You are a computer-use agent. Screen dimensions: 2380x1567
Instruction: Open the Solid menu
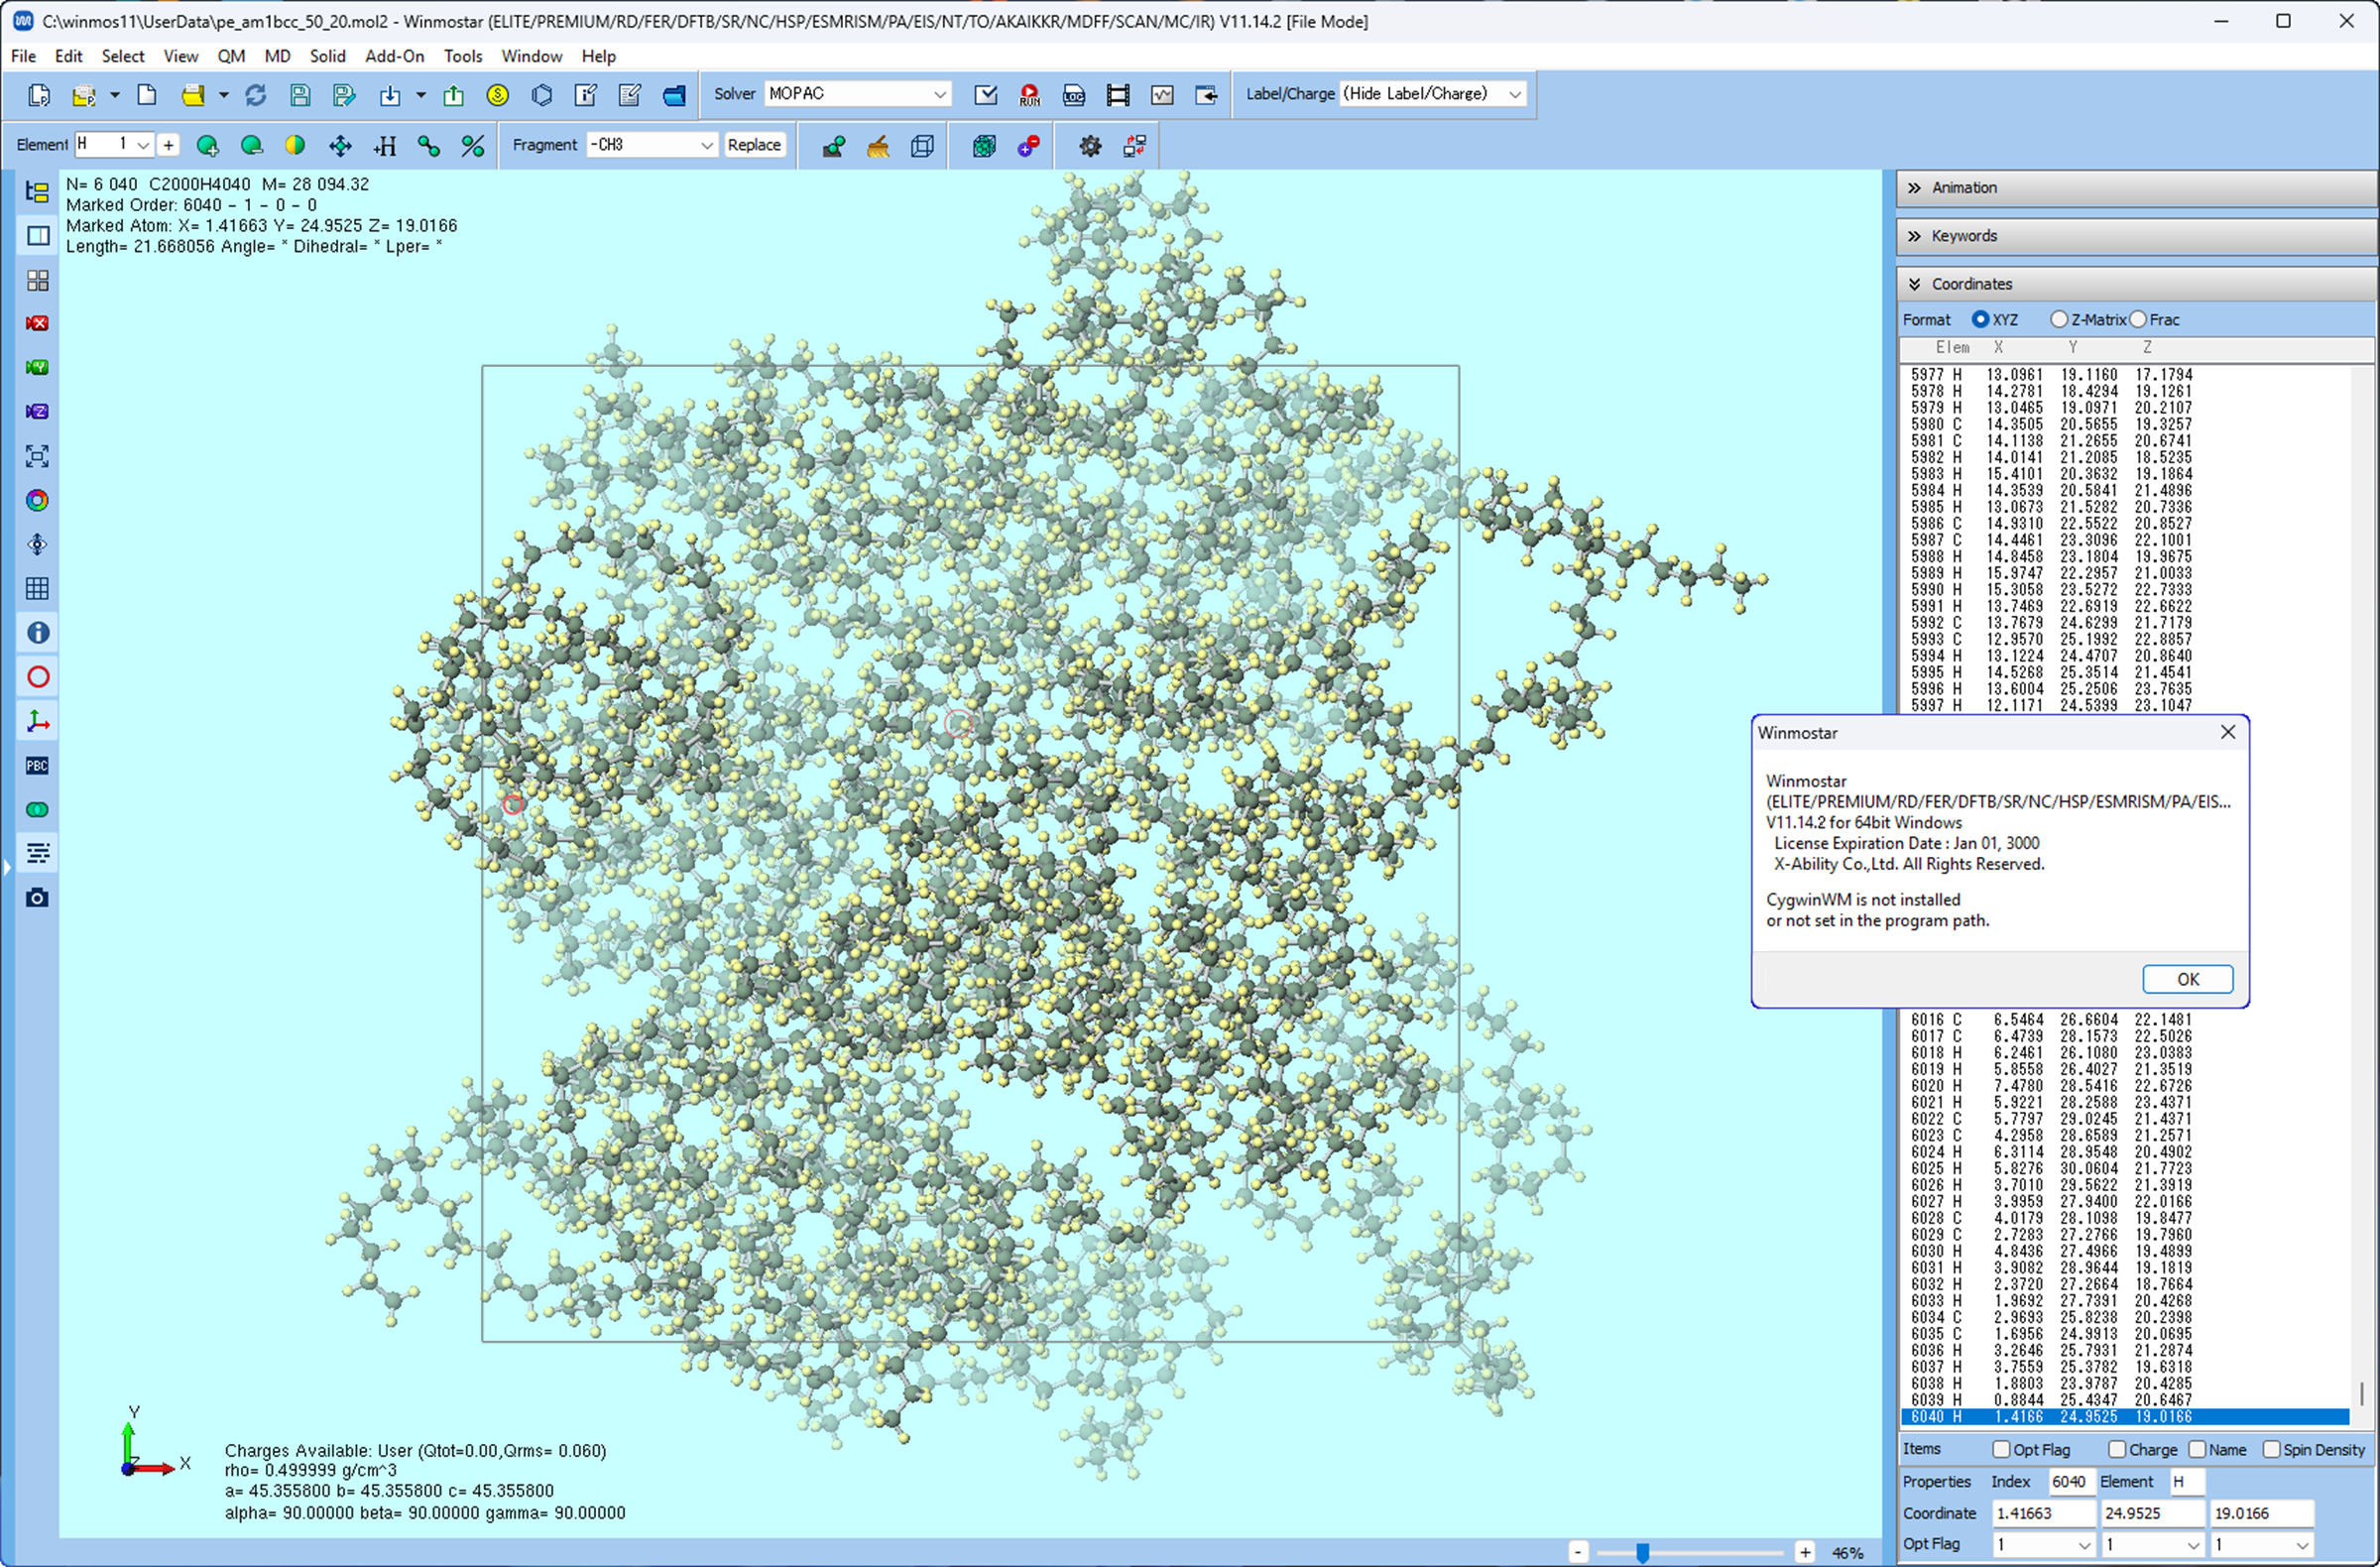[327, 56]
